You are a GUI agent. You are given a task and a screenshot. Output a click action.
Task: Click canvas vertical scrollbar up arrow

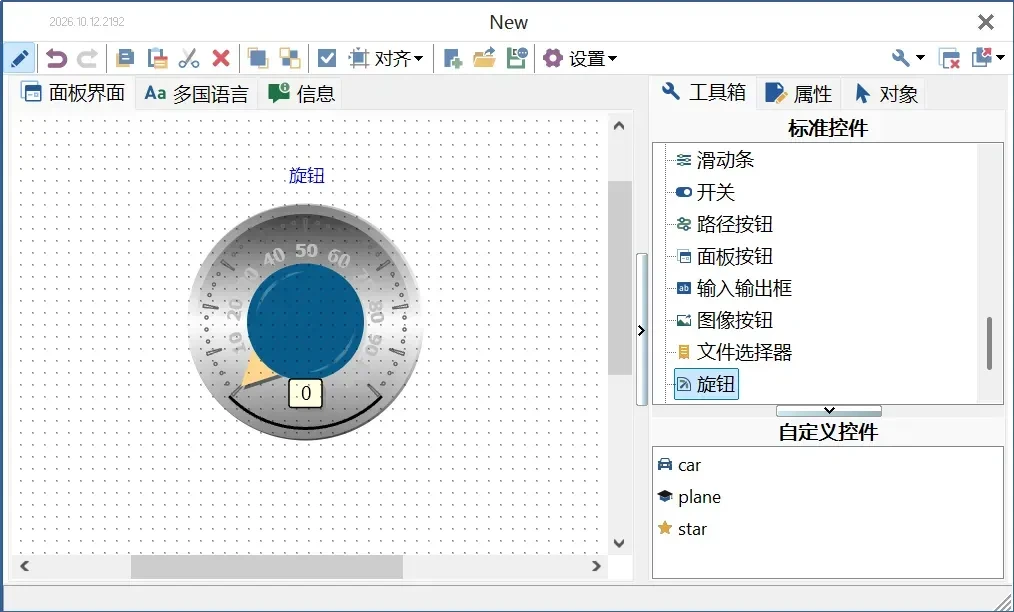pyautogui.click(x=619, y=126)
